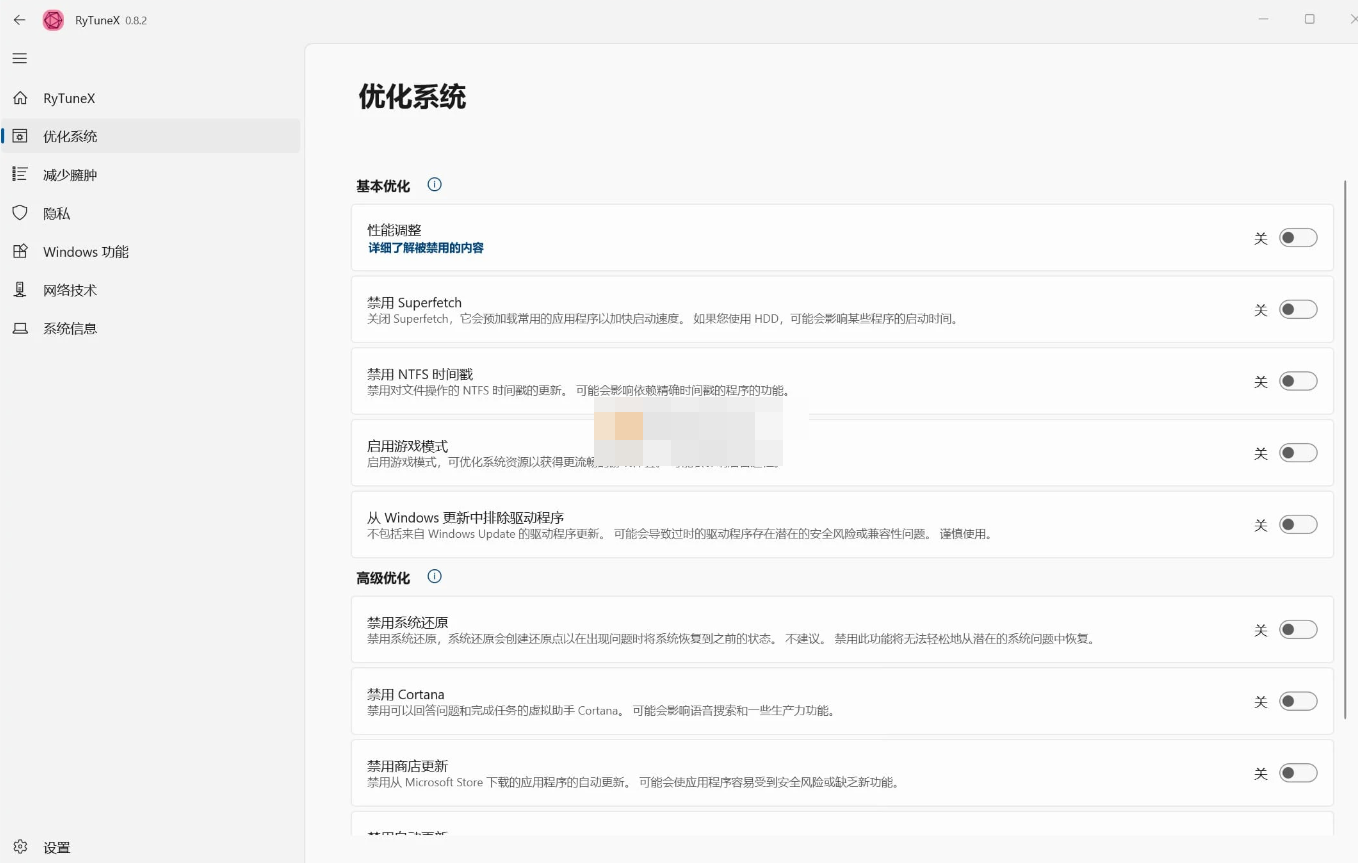This screenshot has width=1358, height=863.
Task: Open 网络技术 via its network icon
Action: (18, 290)
